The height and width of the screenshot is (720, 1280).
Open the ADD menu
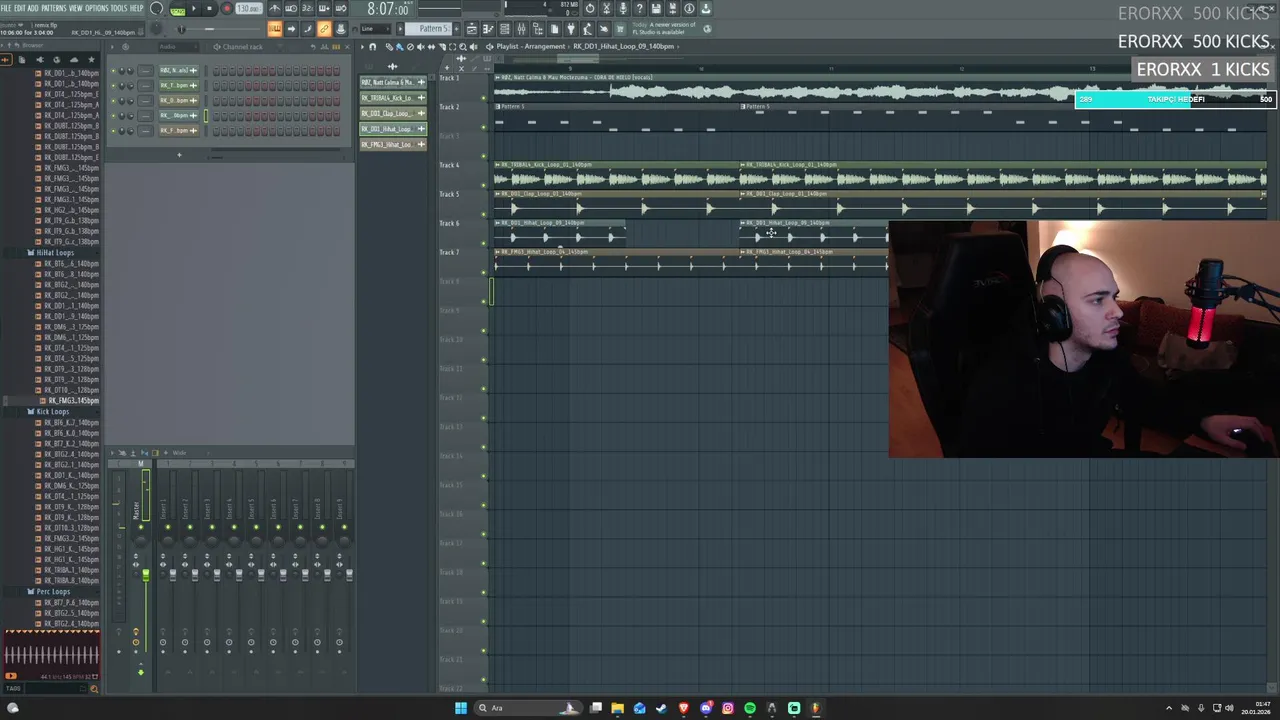pyautogui.click(x=33, y=9)
